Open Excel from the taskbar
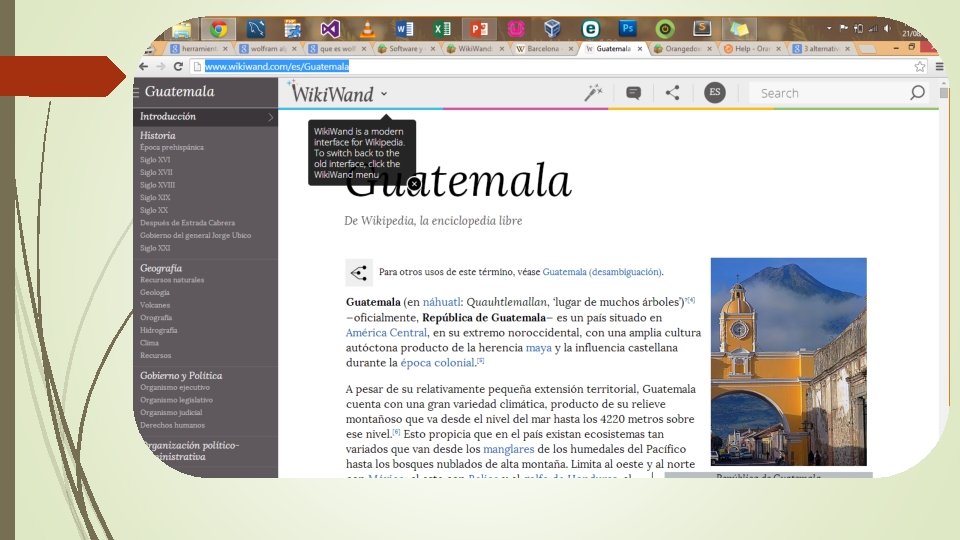 tap(442, 29)
